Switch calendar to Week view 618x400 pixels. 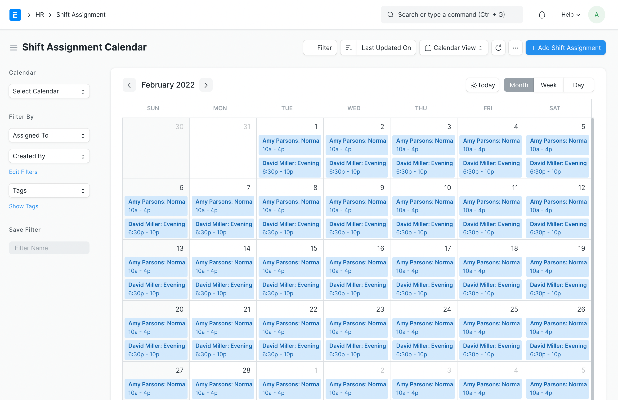point(549,86)
